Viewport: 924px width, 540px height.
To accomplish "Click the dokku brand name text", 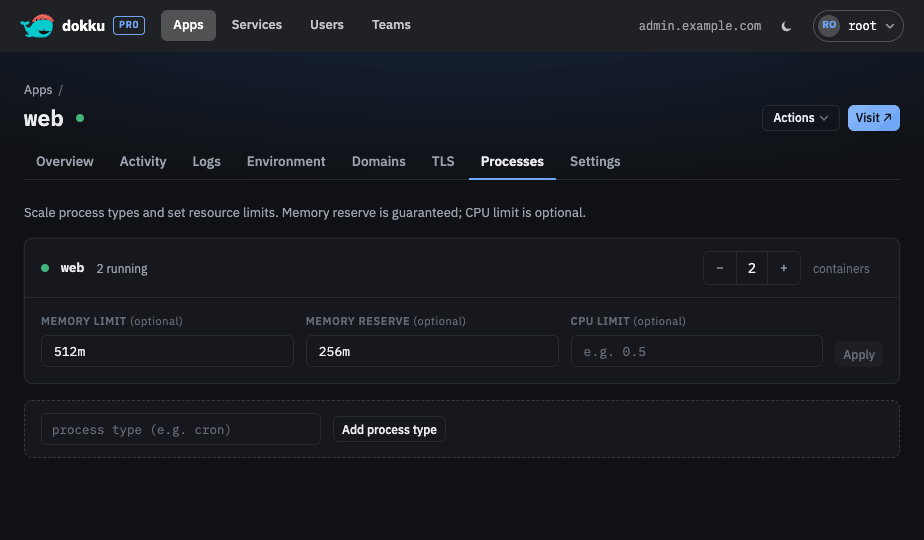I will 83,26.
